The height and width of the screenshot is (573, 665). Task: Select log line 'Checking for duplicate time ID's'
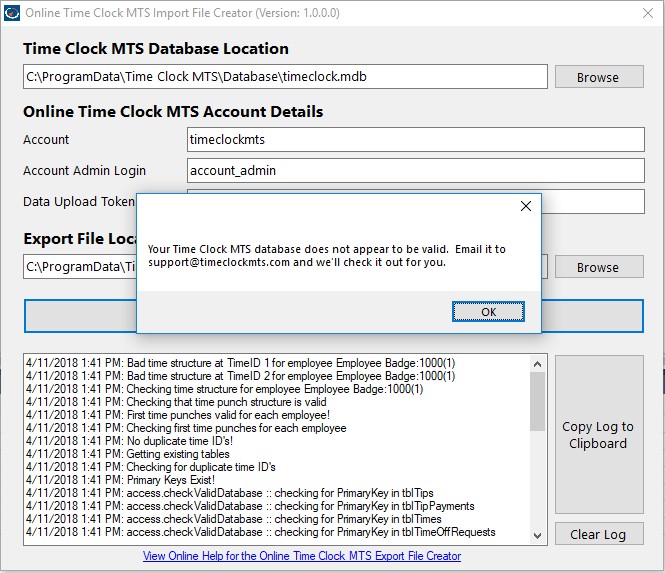click(151, 467)
